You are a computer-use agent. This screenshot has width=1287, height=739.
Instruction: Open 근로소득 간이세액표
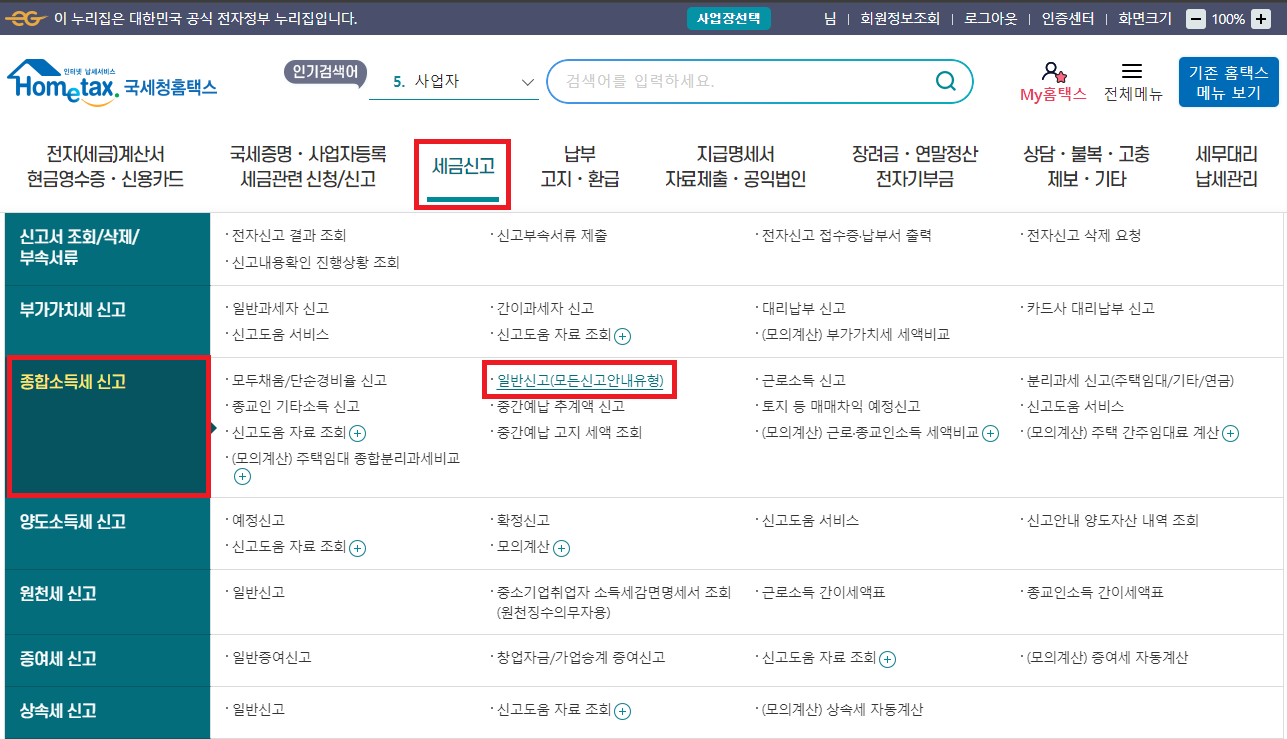tap(824, 593)
